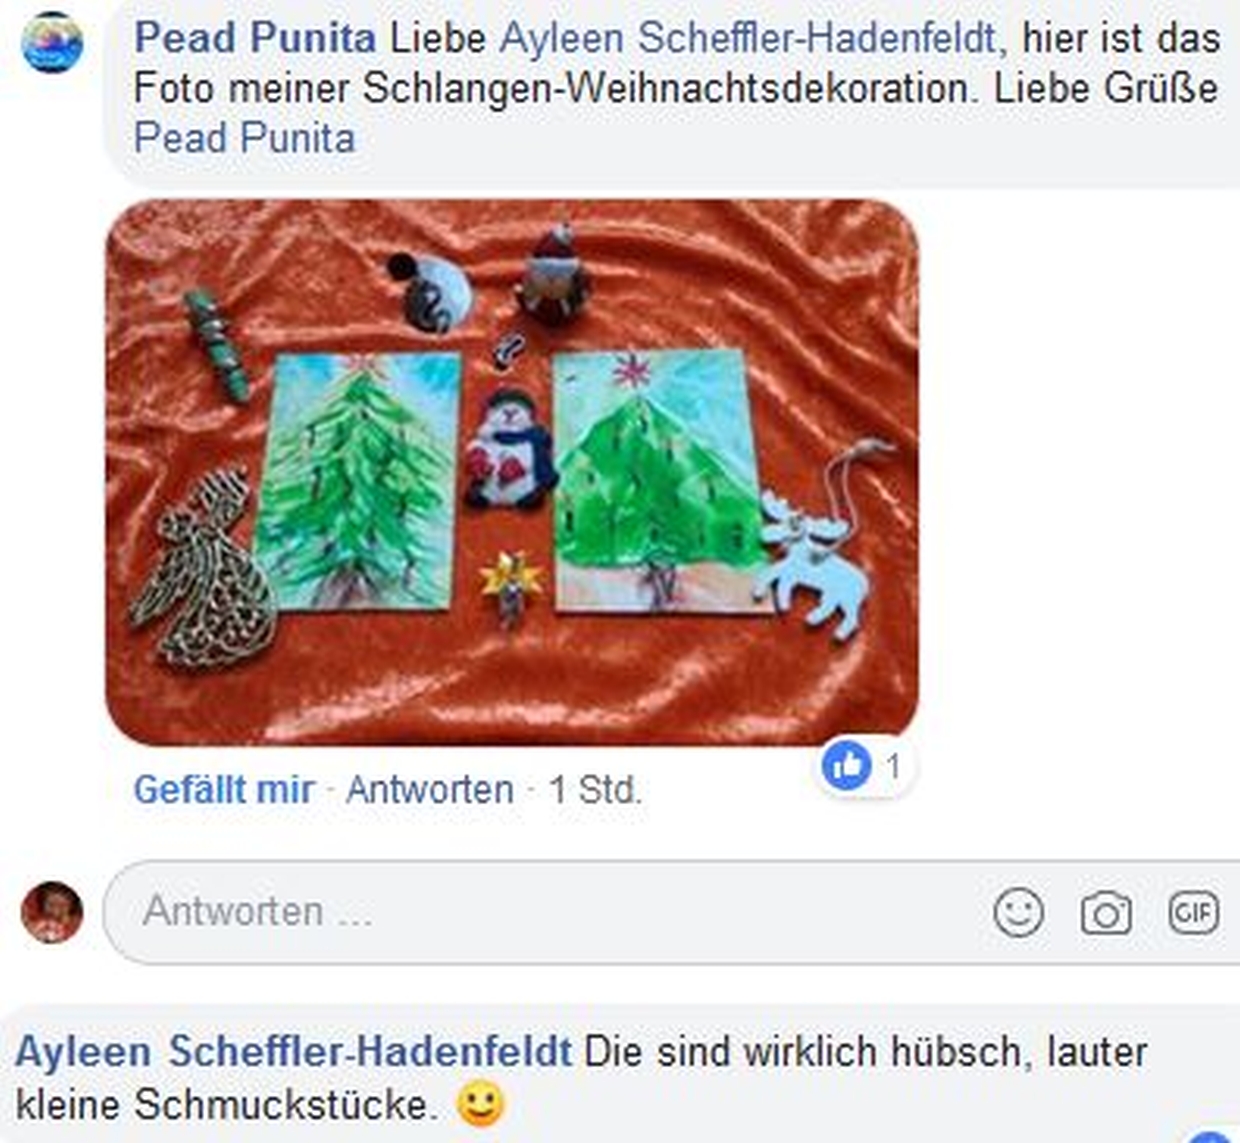
Task: Open Ayleen Scheffler-Hadenfeldt author name in lower comment
Action: coord(294,1052)
